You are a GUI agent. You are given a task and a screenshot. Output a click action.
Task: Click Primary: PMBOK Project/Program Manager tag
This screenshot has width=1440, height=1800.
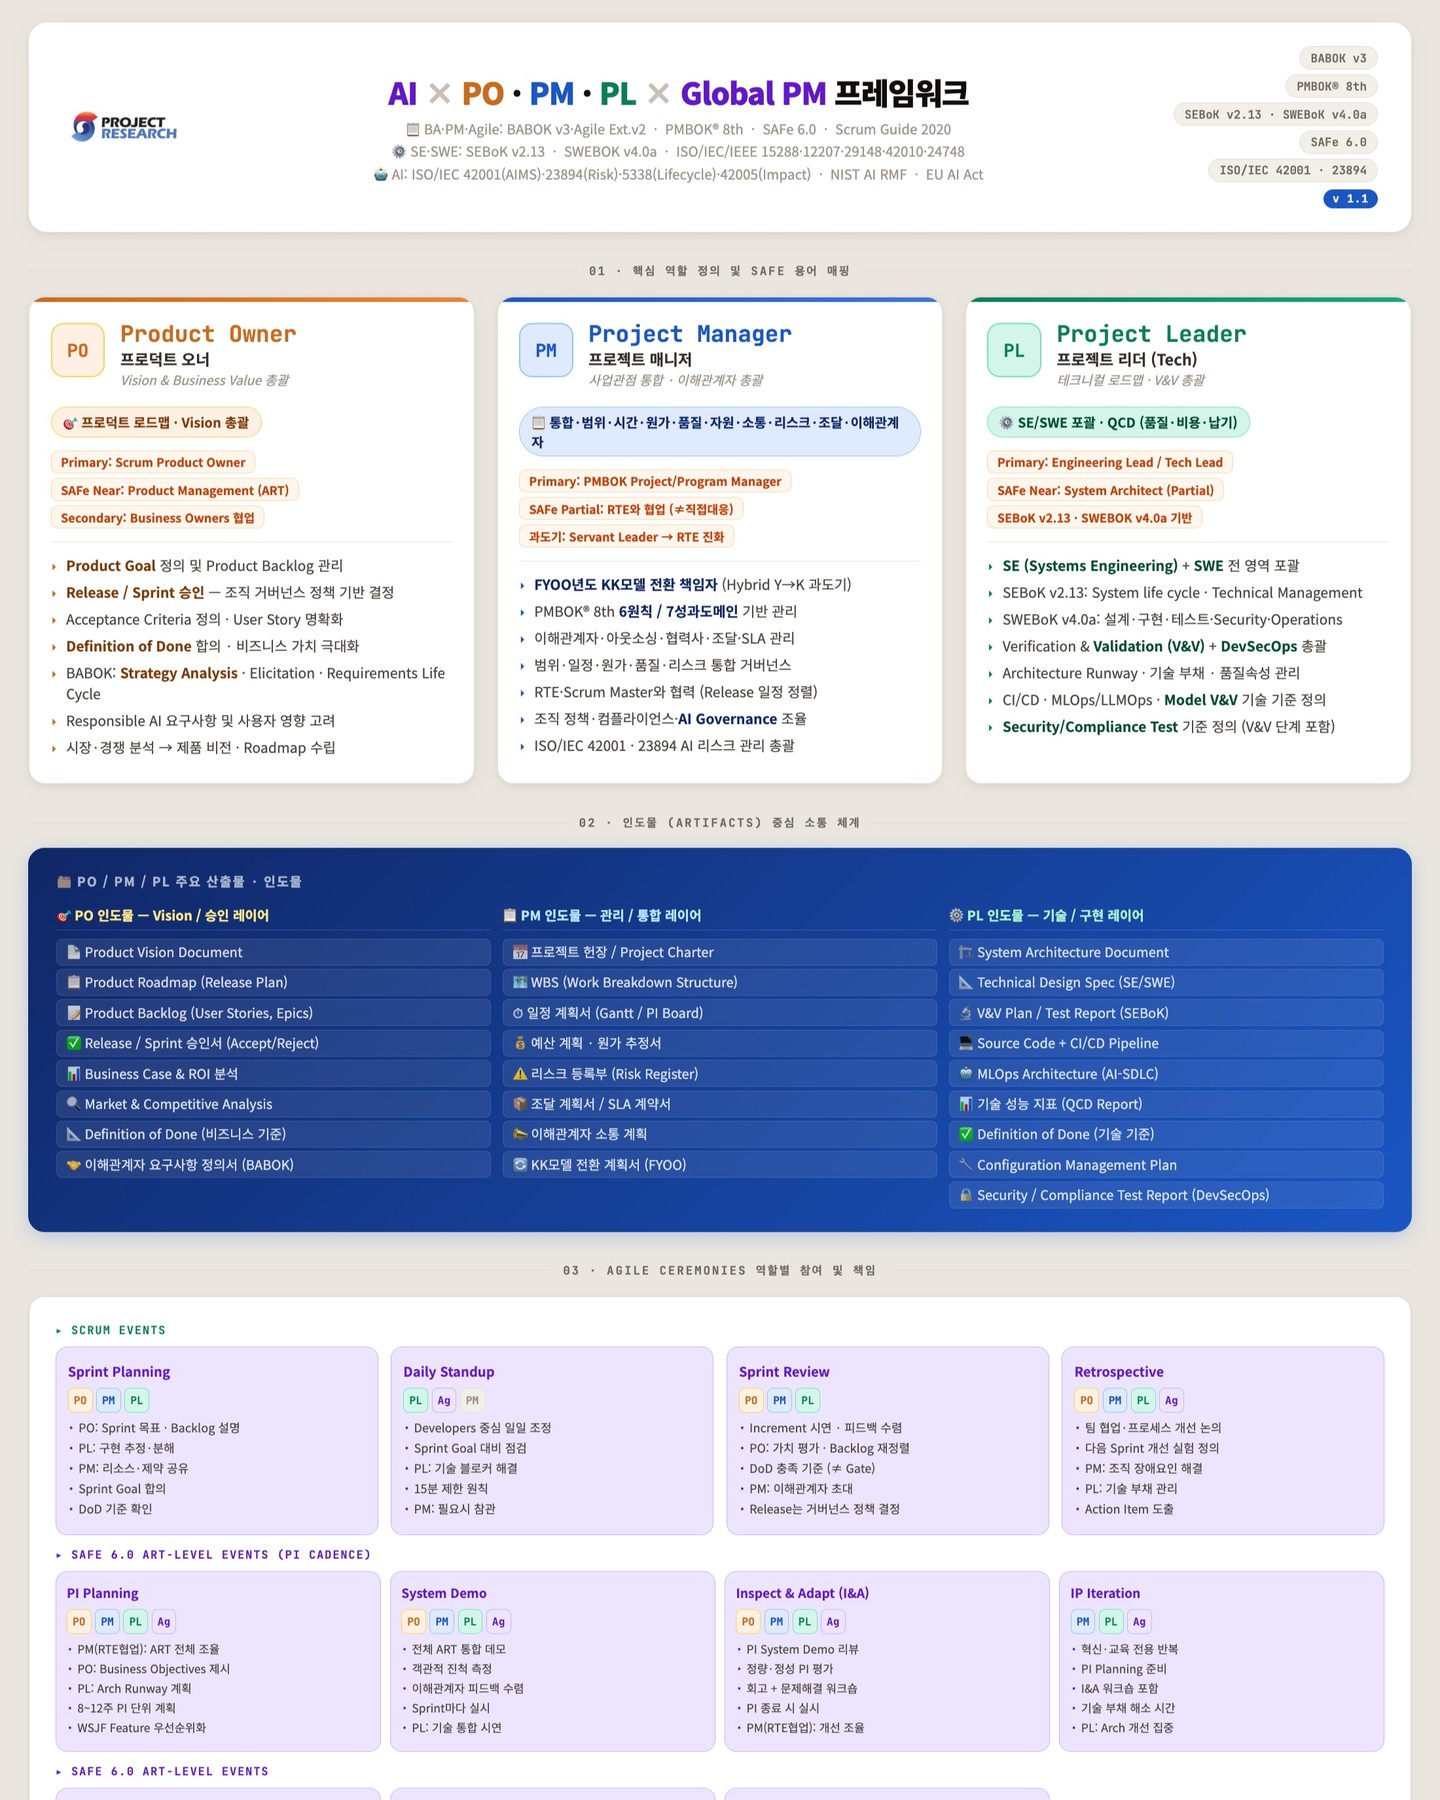pos(655,481)
